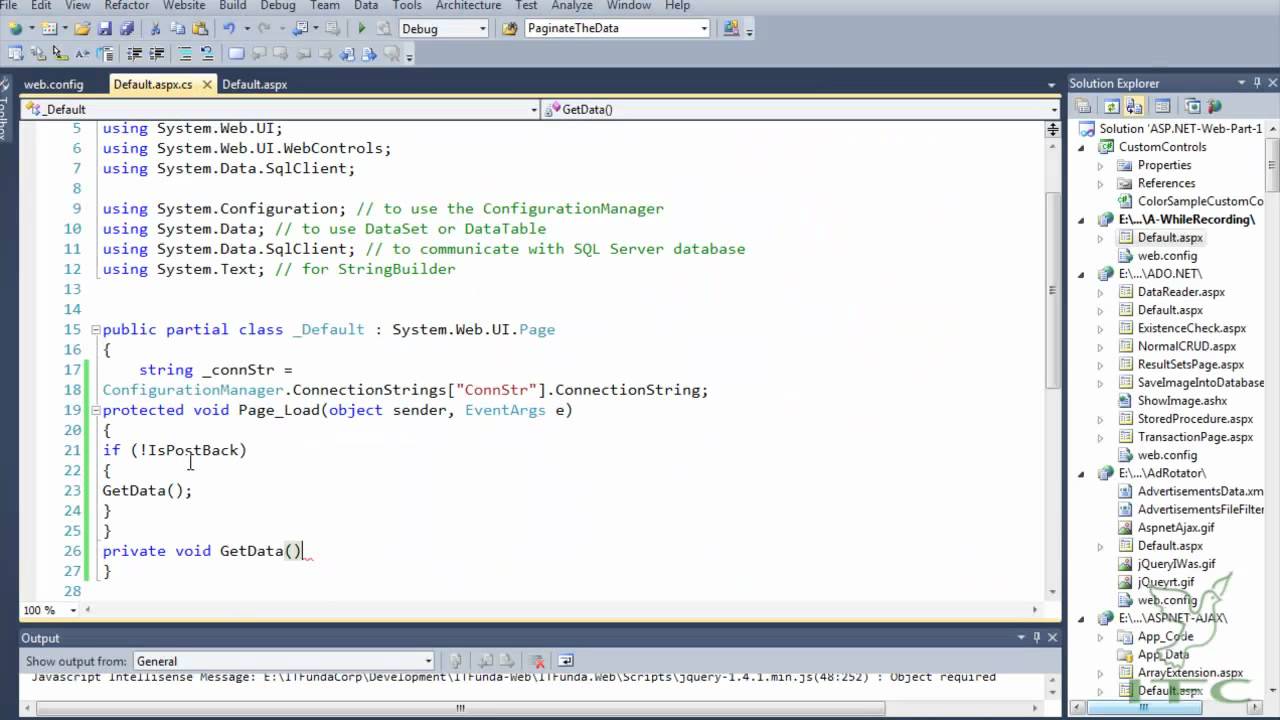Click the code editor vertical scrollbar
The height and width of the screenshot is (720, 1280).
[x=1053, y=290]
